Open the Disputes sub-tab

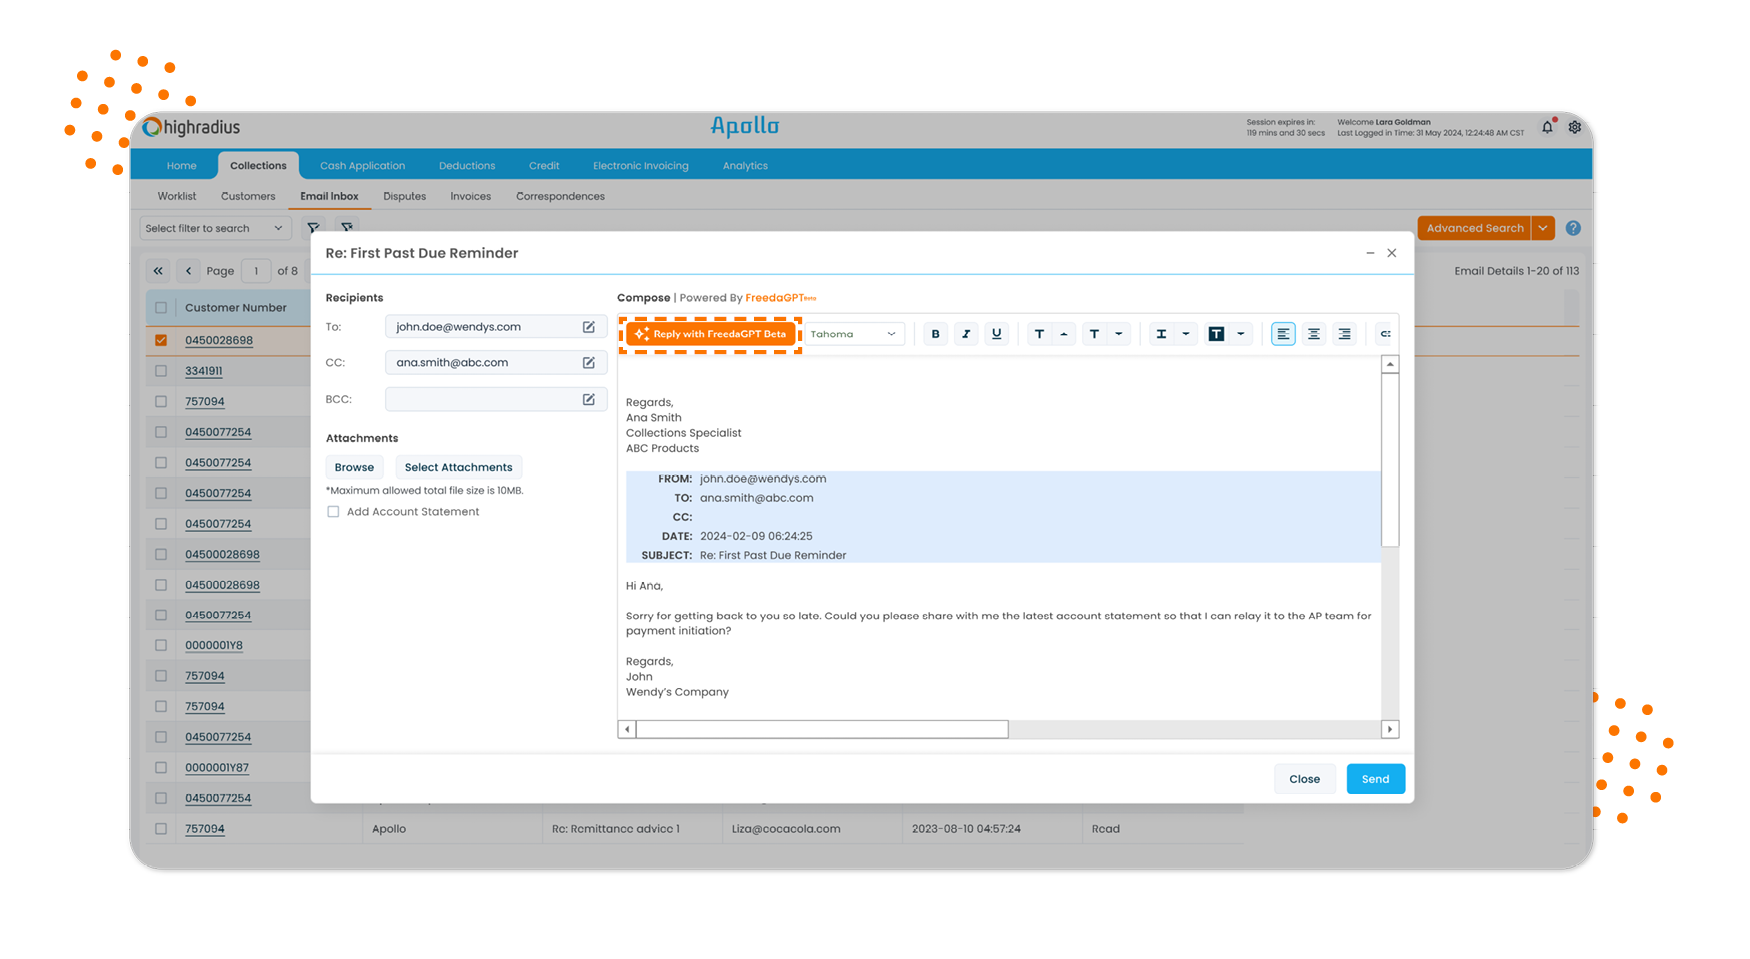pyautogui.click(x=404, y=196)
